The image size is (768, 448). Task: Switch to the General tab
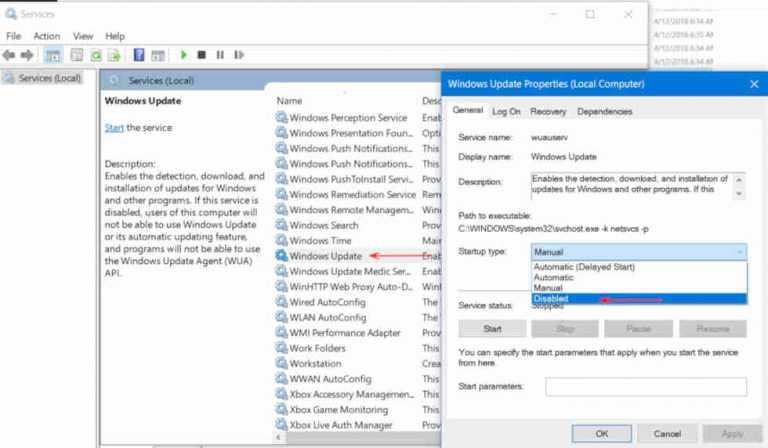pos(468,110)
